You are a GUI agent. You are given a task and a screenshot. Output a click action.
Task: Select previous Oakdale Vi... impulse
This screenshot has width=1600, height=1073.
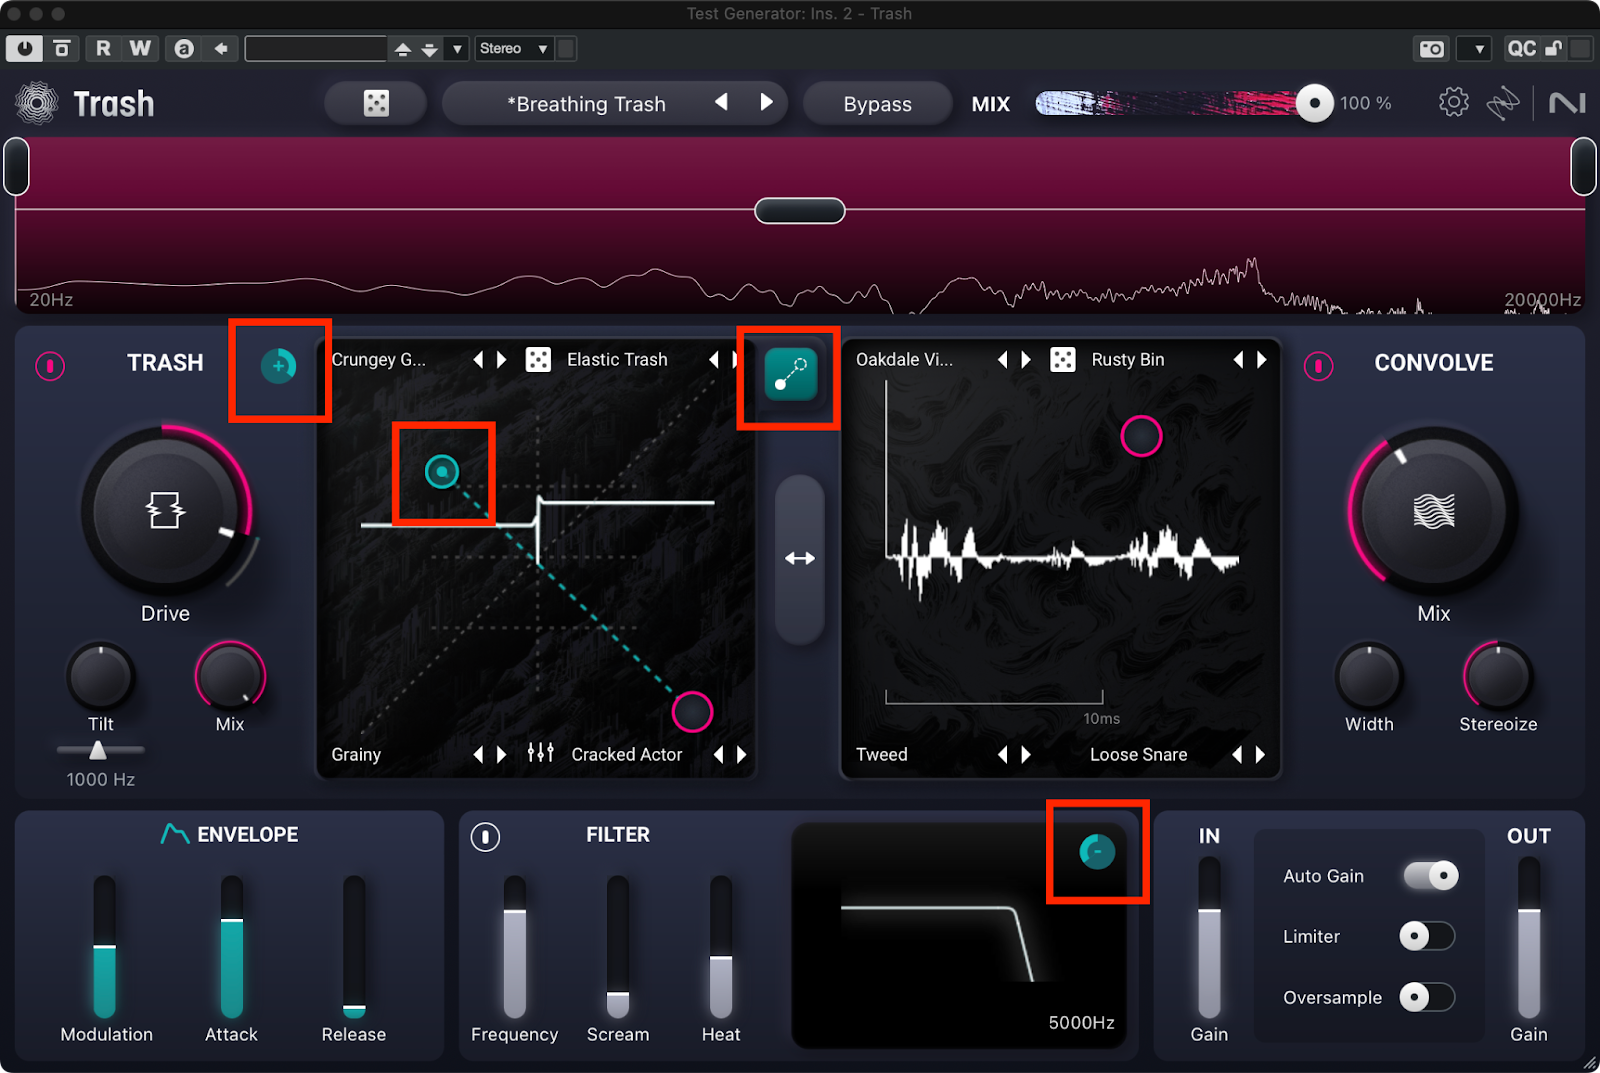(x=1002, y=360)
